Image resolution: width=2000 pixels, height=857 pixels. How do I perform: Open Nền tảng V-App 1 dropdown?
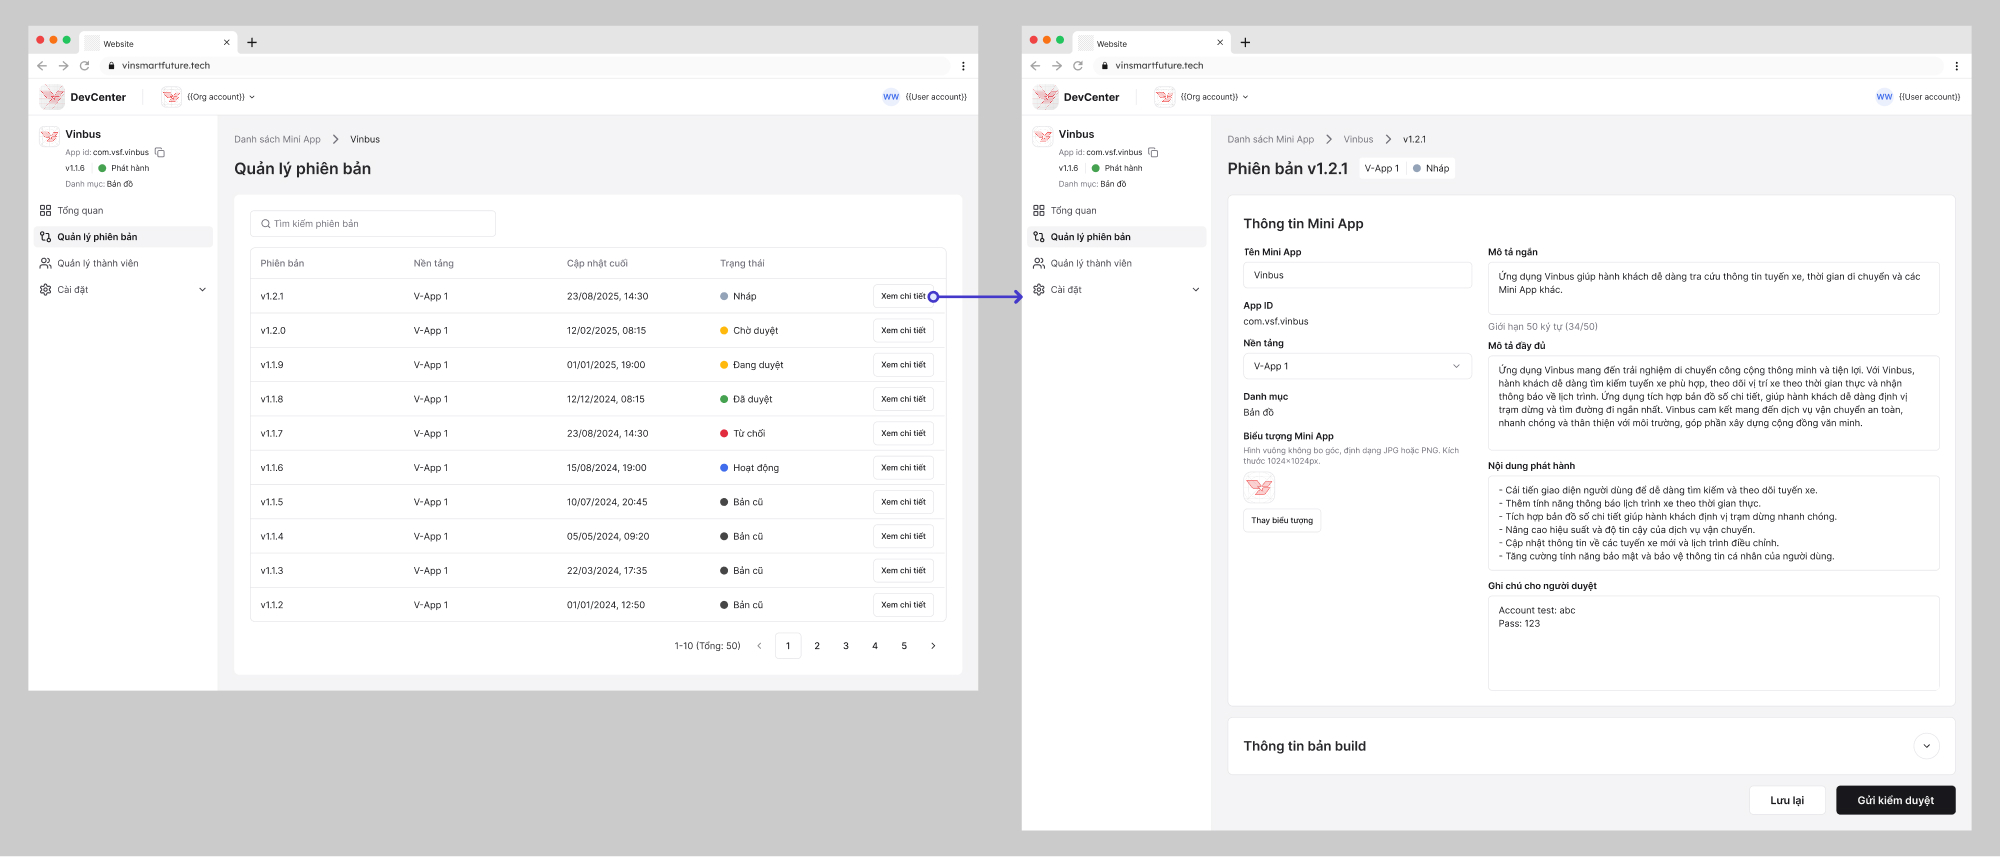(x=1357, y=367)
